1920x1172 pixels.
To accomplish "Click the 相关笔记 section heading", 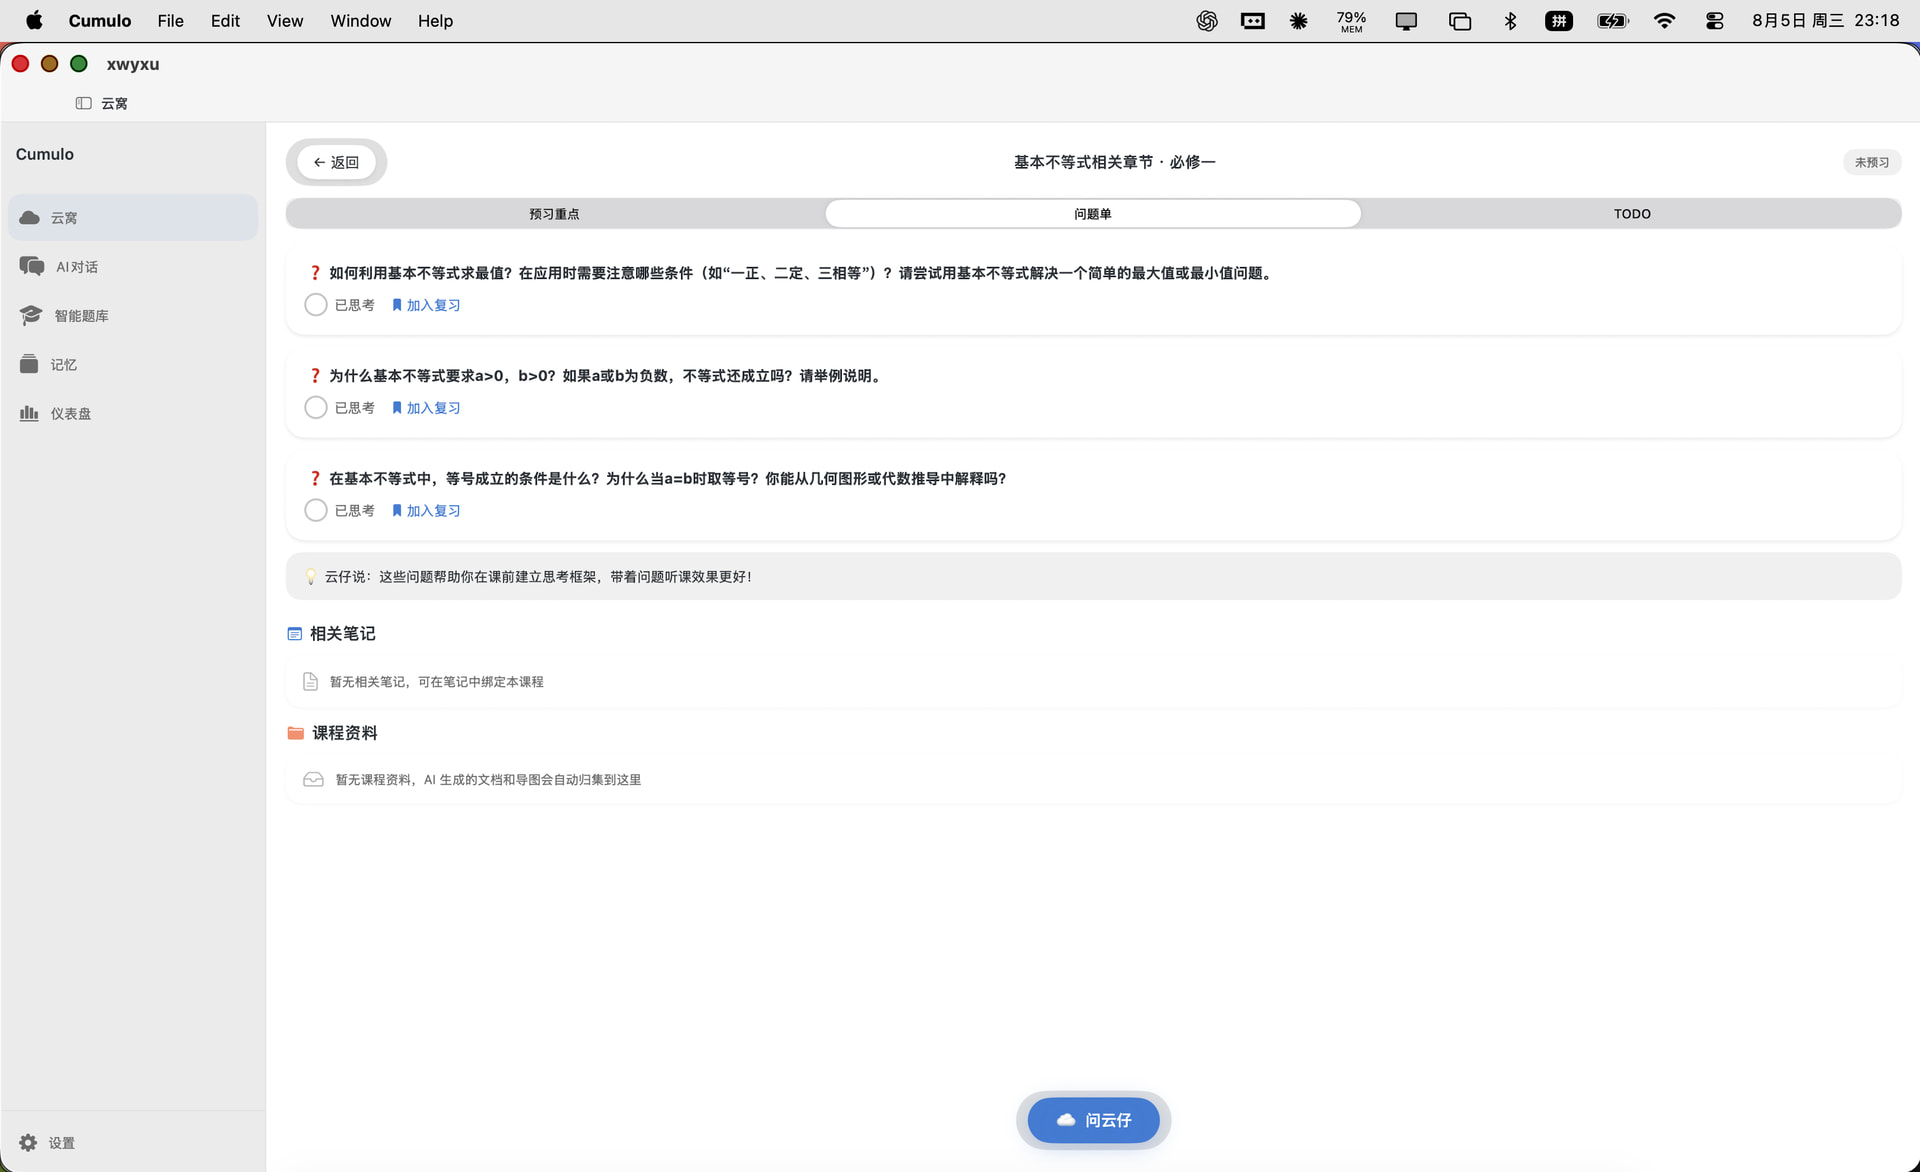I will [343, 634].
